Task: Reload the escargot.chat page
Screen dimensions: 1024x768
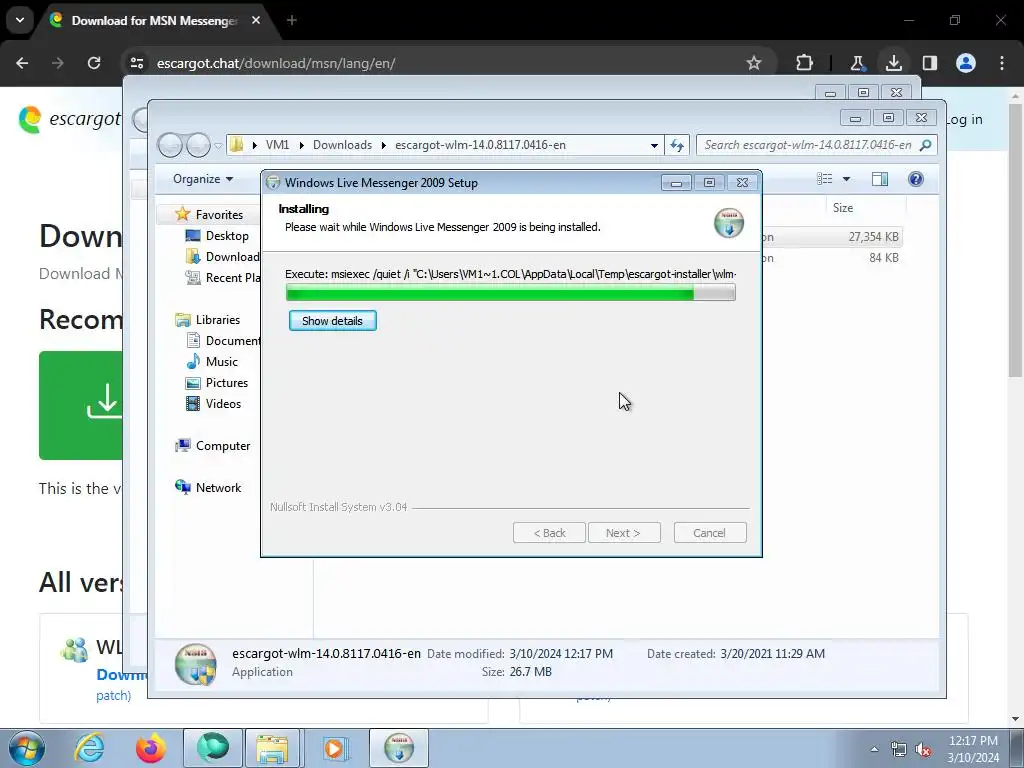Action: [94, 63]
